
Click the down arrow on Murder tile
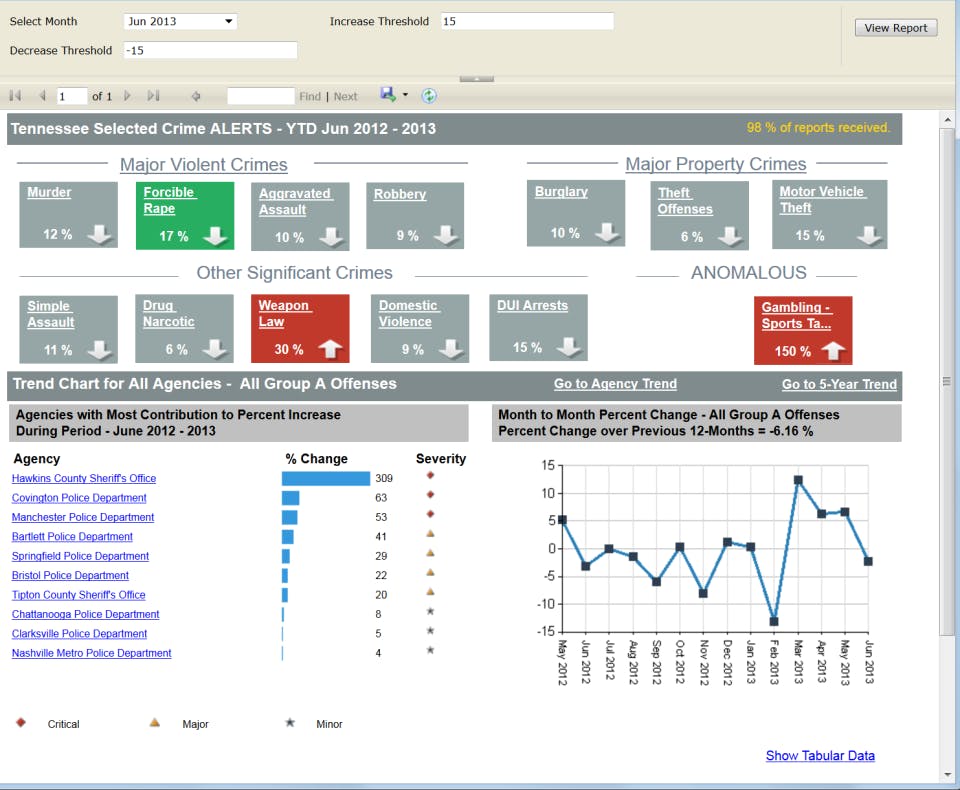tap(98, 234)
